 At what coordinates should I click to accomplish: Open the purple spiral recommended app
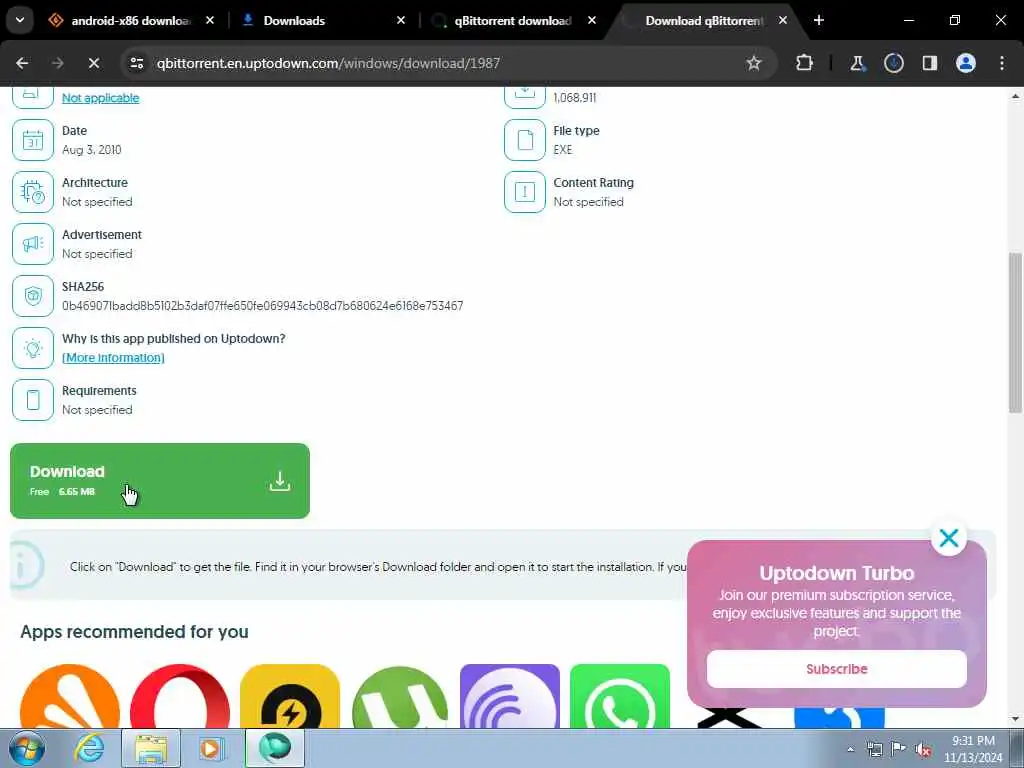pos(510,696)
